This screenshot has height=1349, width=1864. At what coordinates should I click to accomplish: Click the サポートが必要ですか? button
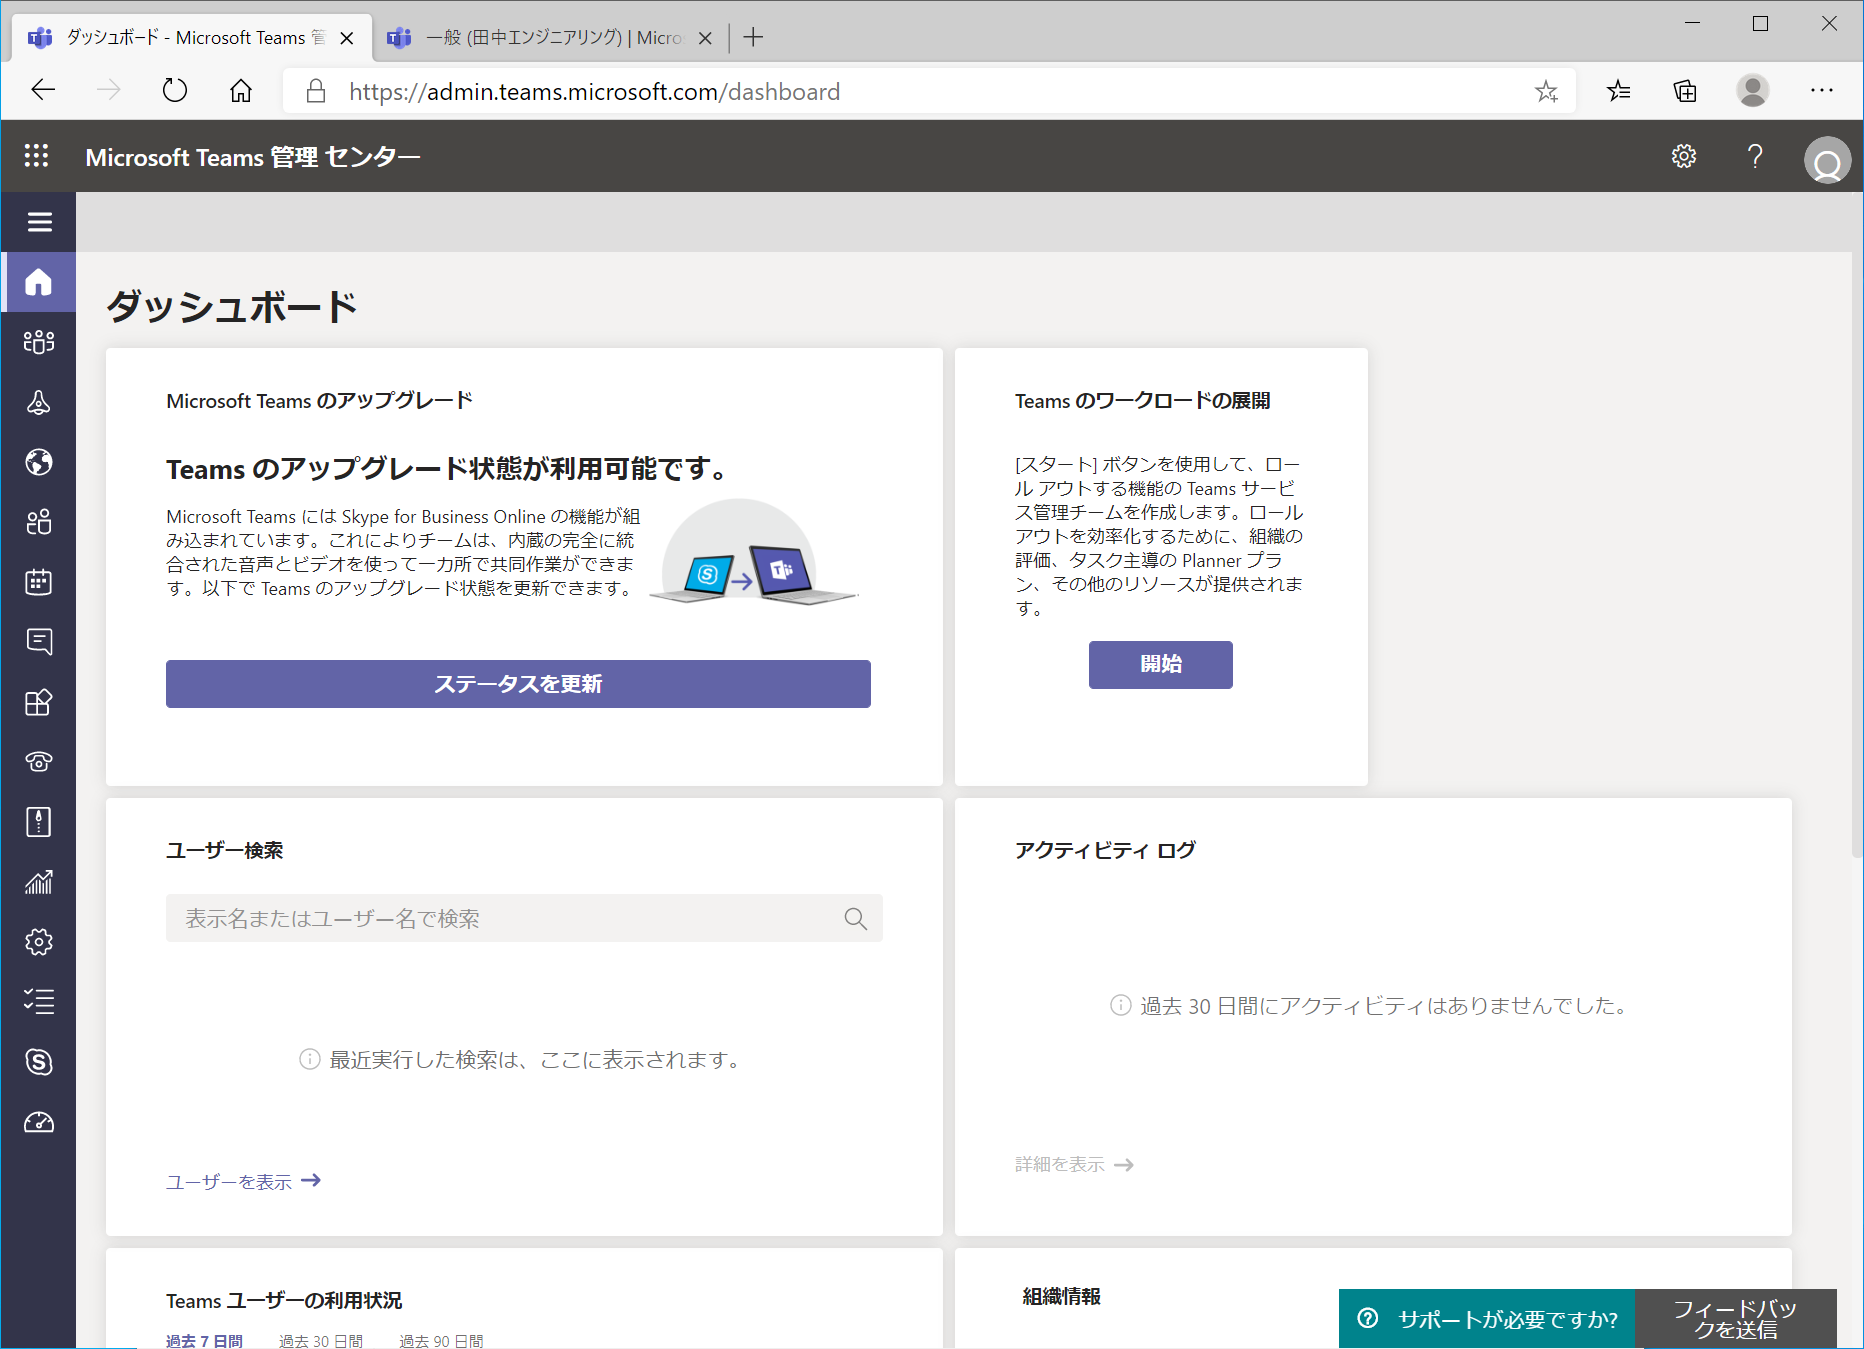click(x=1487, y=1319)
